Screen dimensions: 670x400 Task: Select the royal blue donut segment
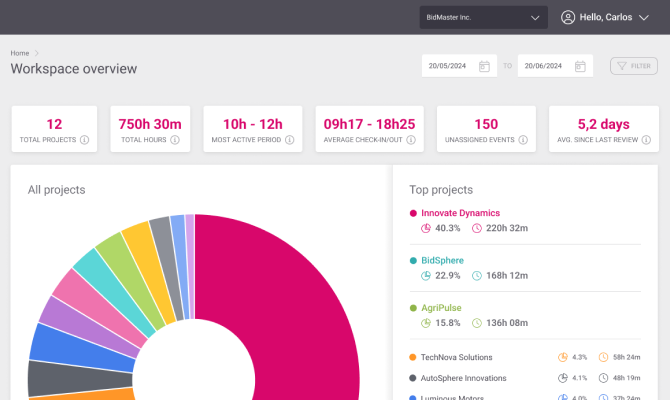point(81,347)
